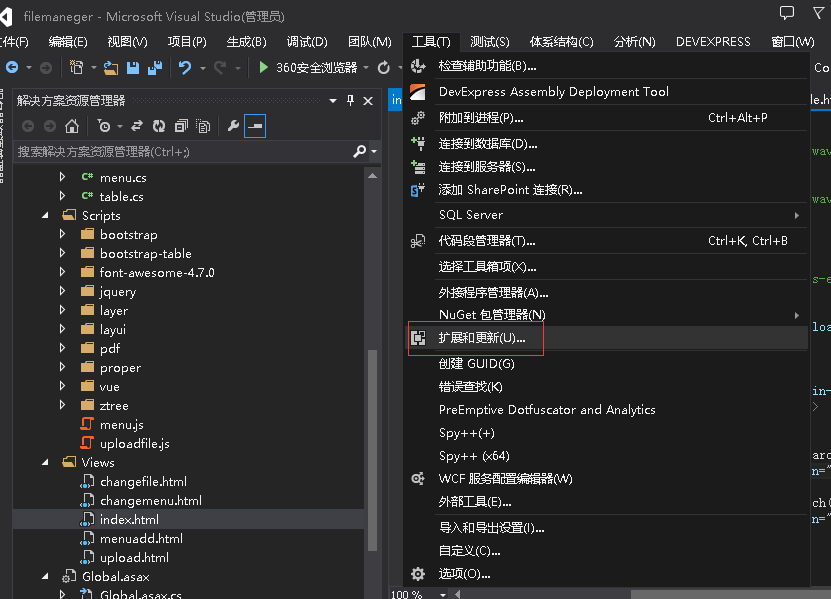Image resolution: width=831 pixels, height=599 pixels.
Task: Click the notifications filter funnel icon
Action: click(819, 13)
